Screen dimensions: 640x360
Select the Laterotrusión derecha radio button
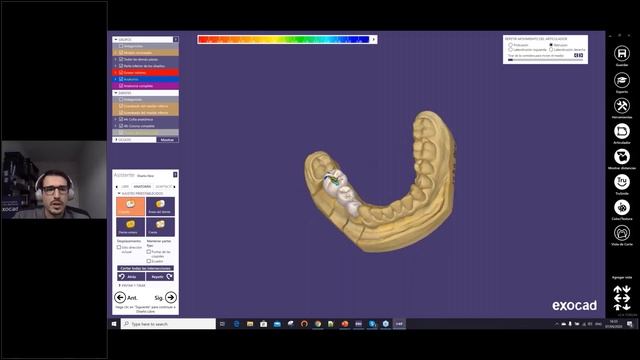(551, 49)
